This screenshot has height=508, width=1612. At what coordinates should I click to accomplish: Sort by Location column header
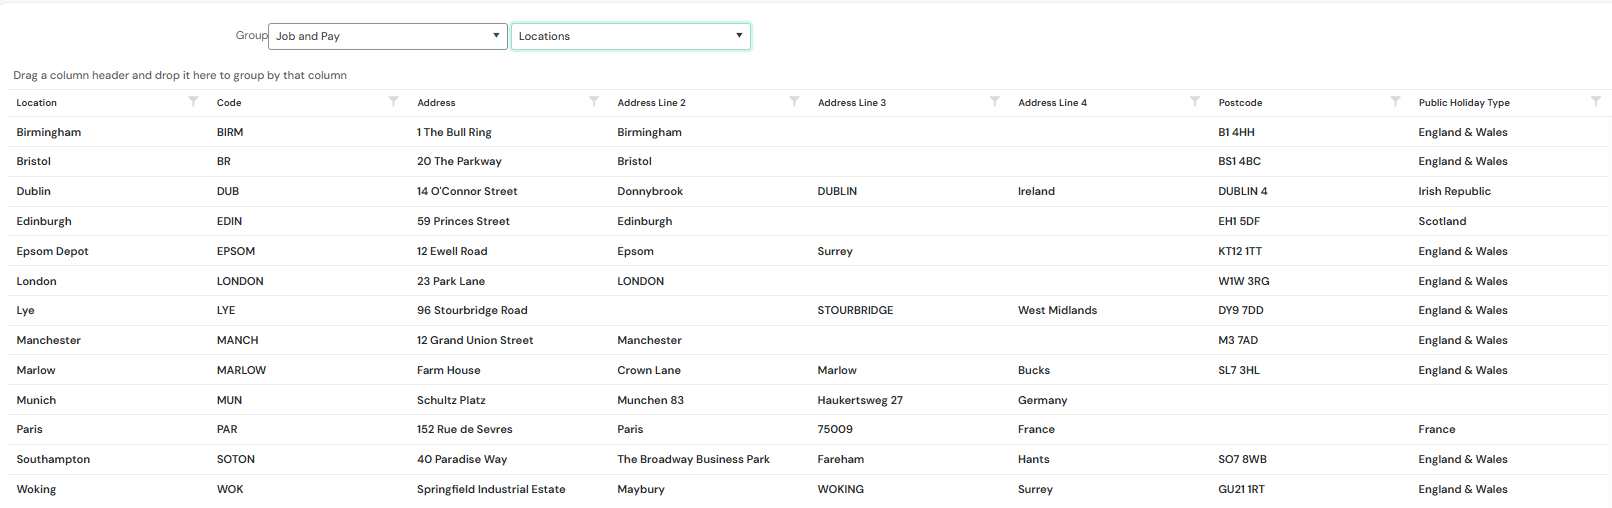coord(37,103)
